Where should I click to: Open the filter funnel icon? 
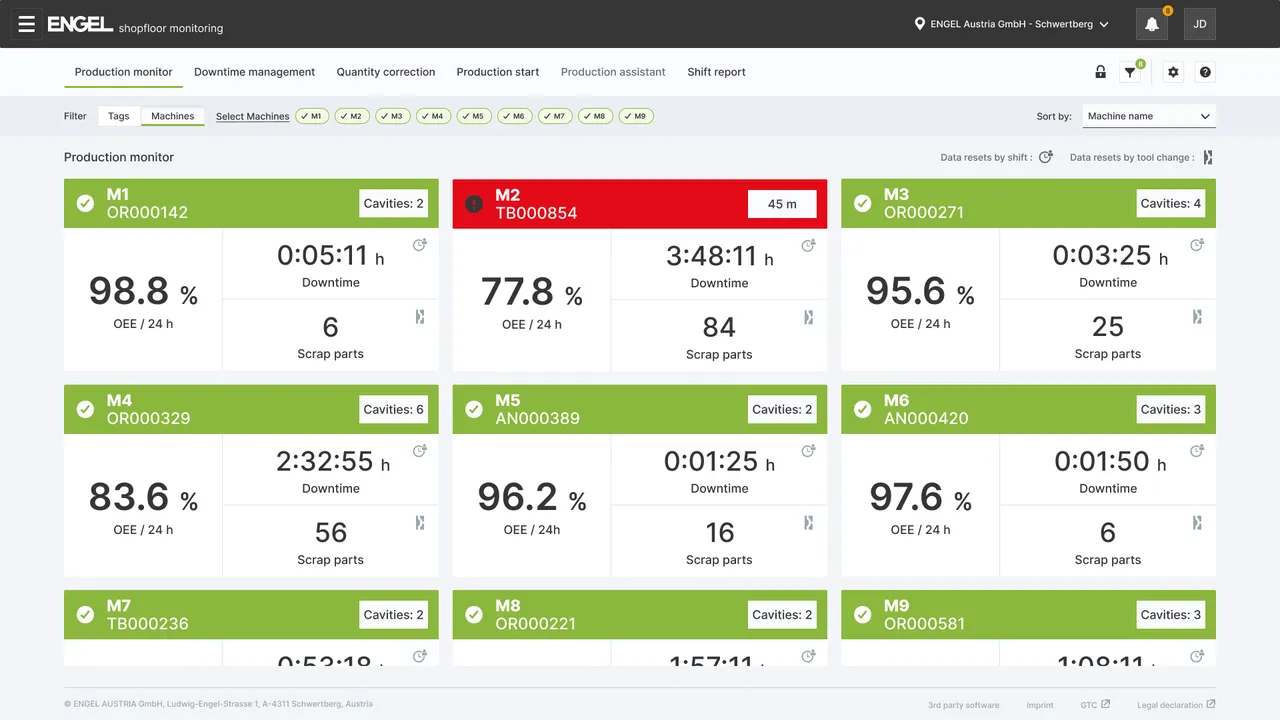pos(1130,72)
